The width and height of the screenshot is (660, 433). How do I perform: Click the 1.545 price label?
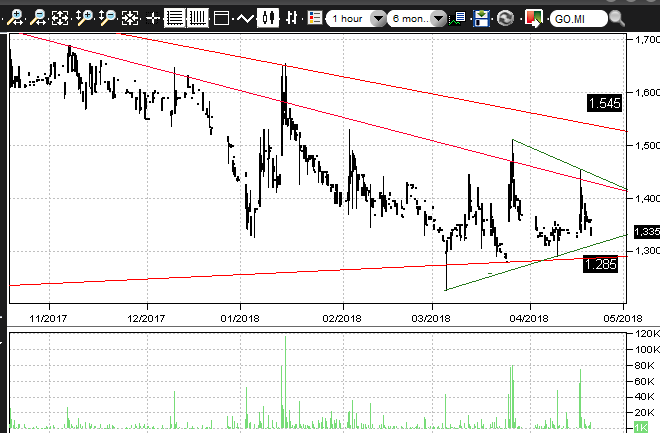point(604,103)
